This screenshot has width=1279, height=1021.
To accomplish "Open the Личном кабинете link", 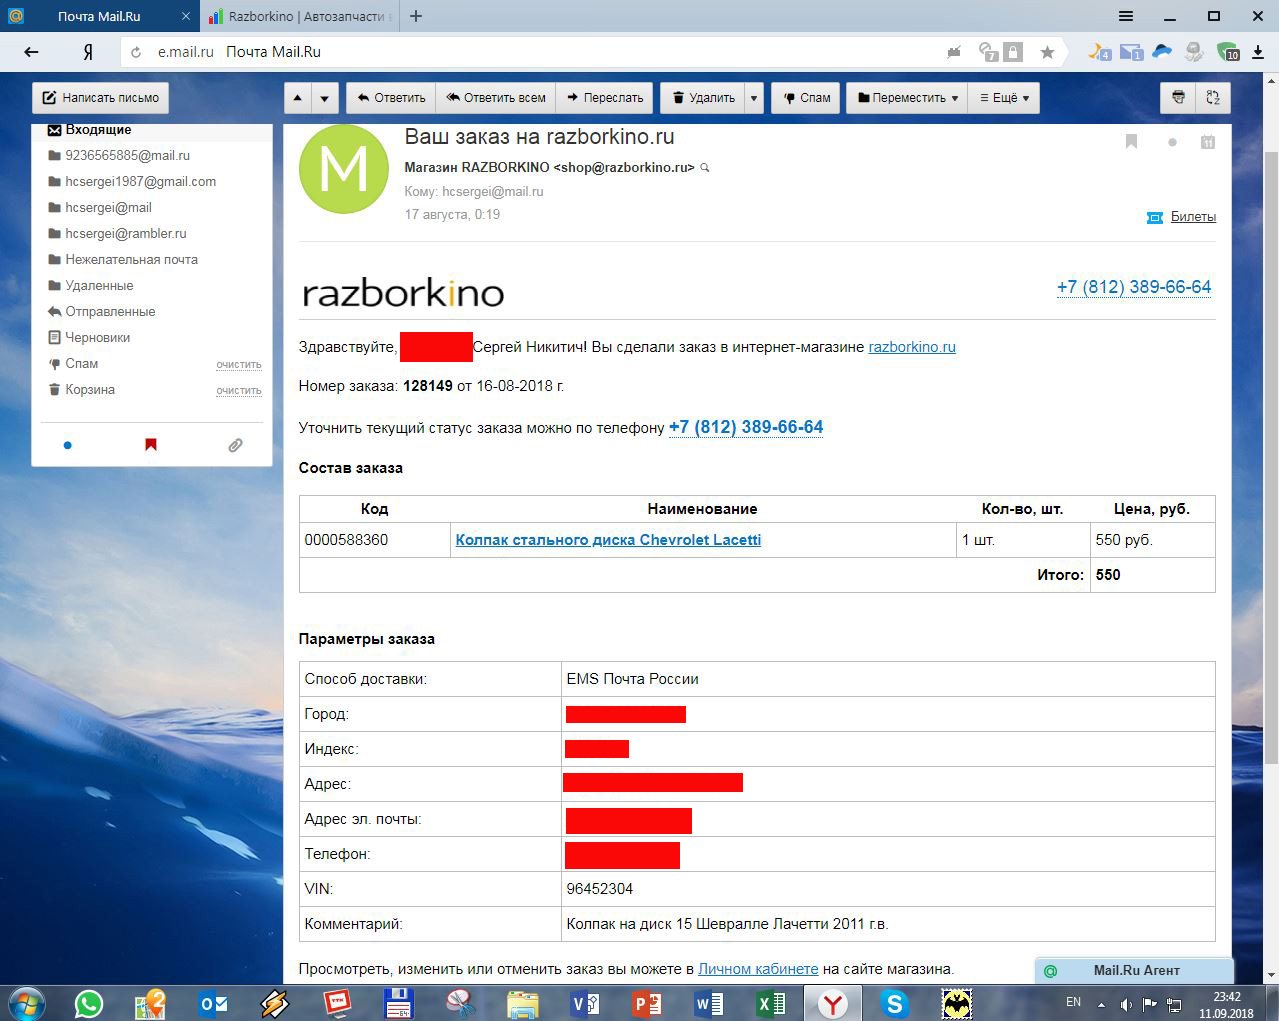I will tap(758, 969).
